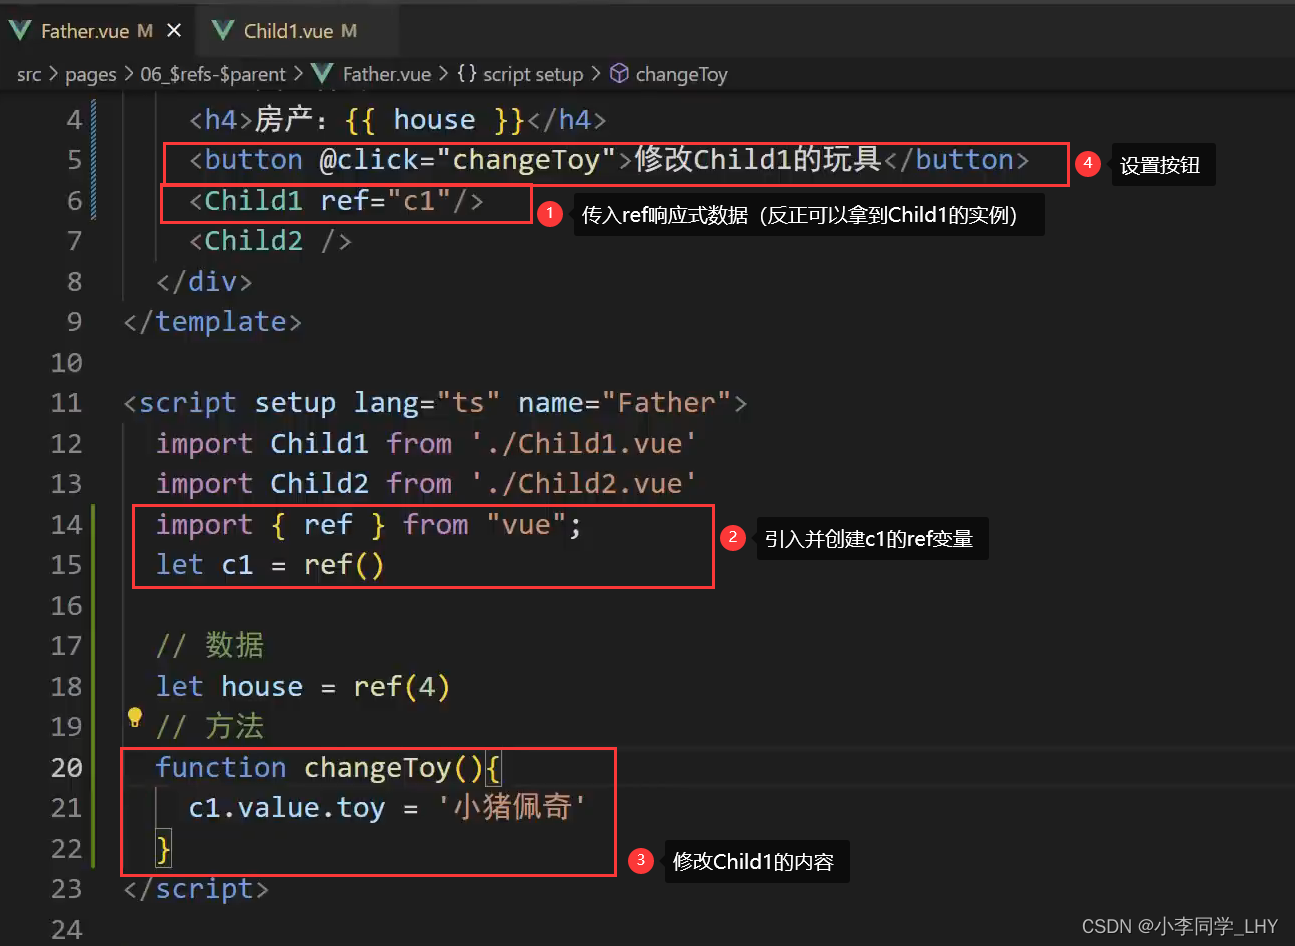Viewport: 1295px width, 946px height.
Task: Click the cube icon beside changeToy
Action: pyautogui.click(x=619, y=74)
